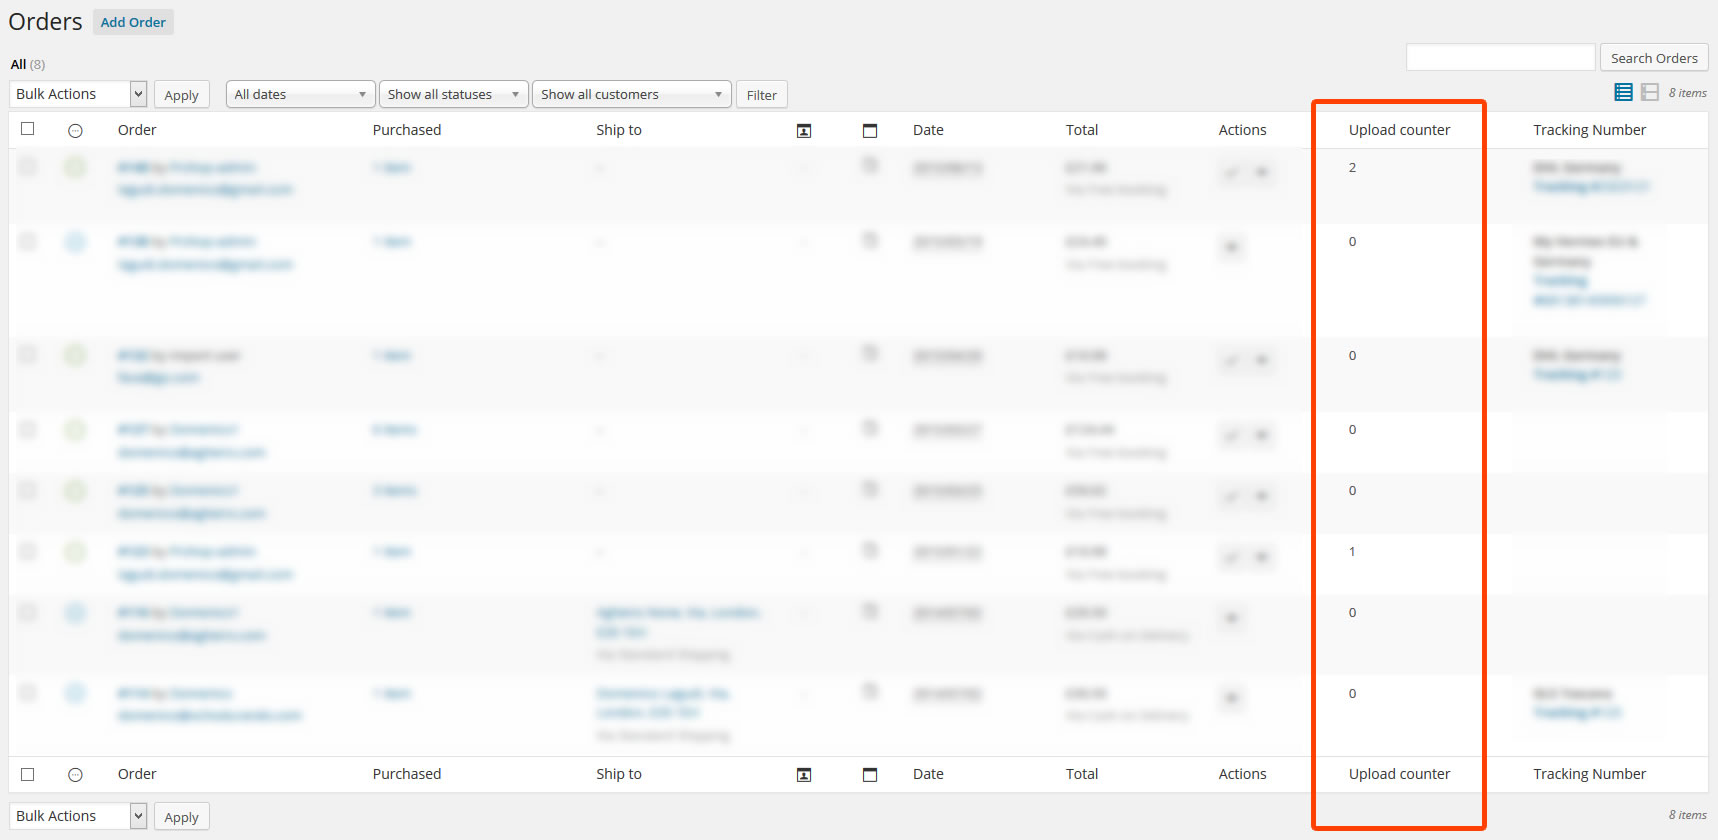The image size is (1718, 840).
Task: Switch to excerpt view mode icon
Action: pyautogui.click(x=1650, y=93)
